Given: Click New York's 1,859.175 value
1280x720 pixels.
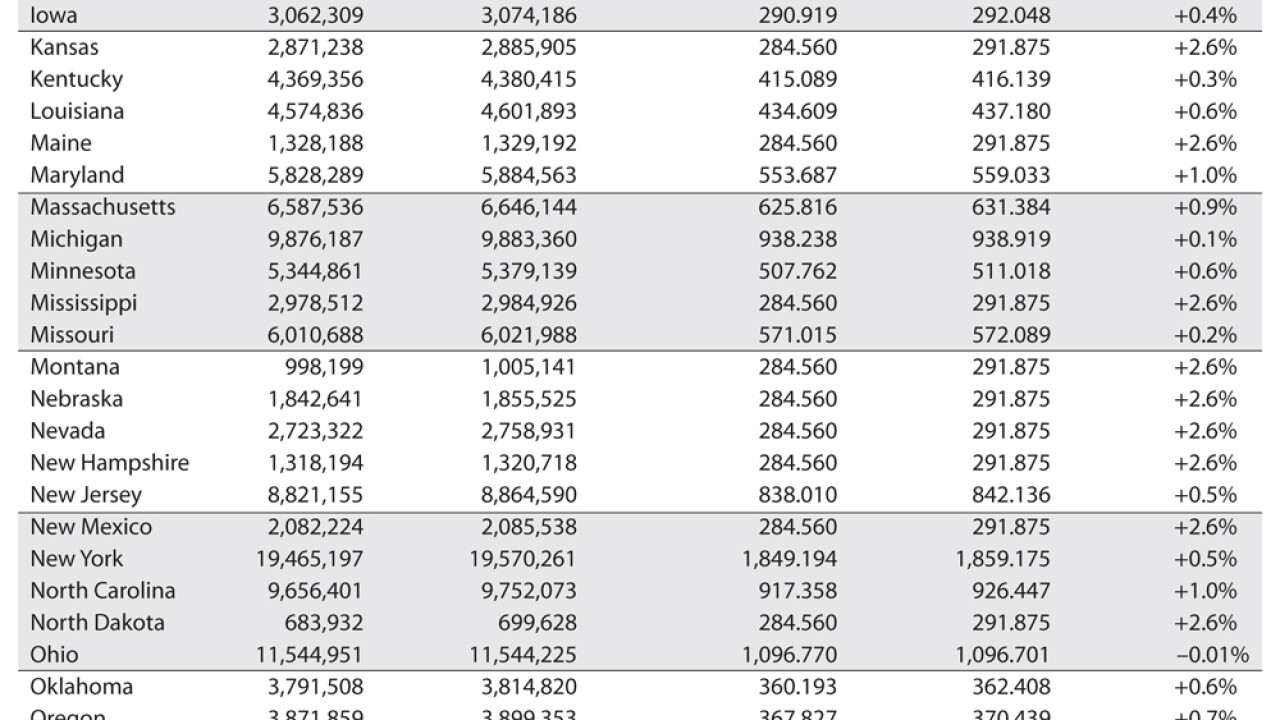Looking at the screenshot, I should (x=1003, y=559).
